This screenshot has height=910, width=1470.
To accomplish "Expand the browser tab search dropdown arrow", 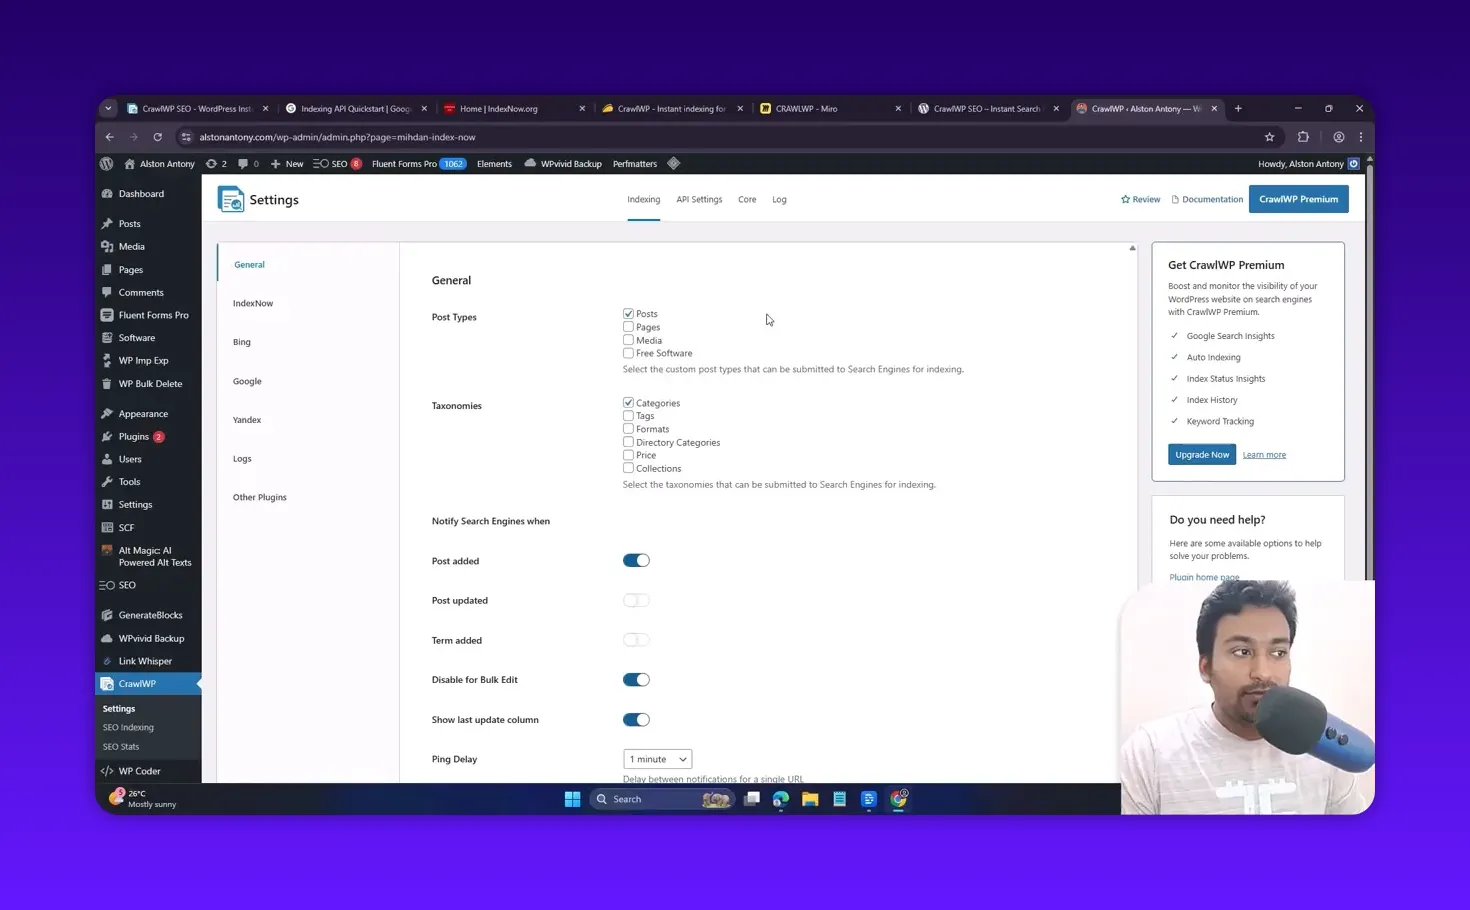I will tap(108, 109).
